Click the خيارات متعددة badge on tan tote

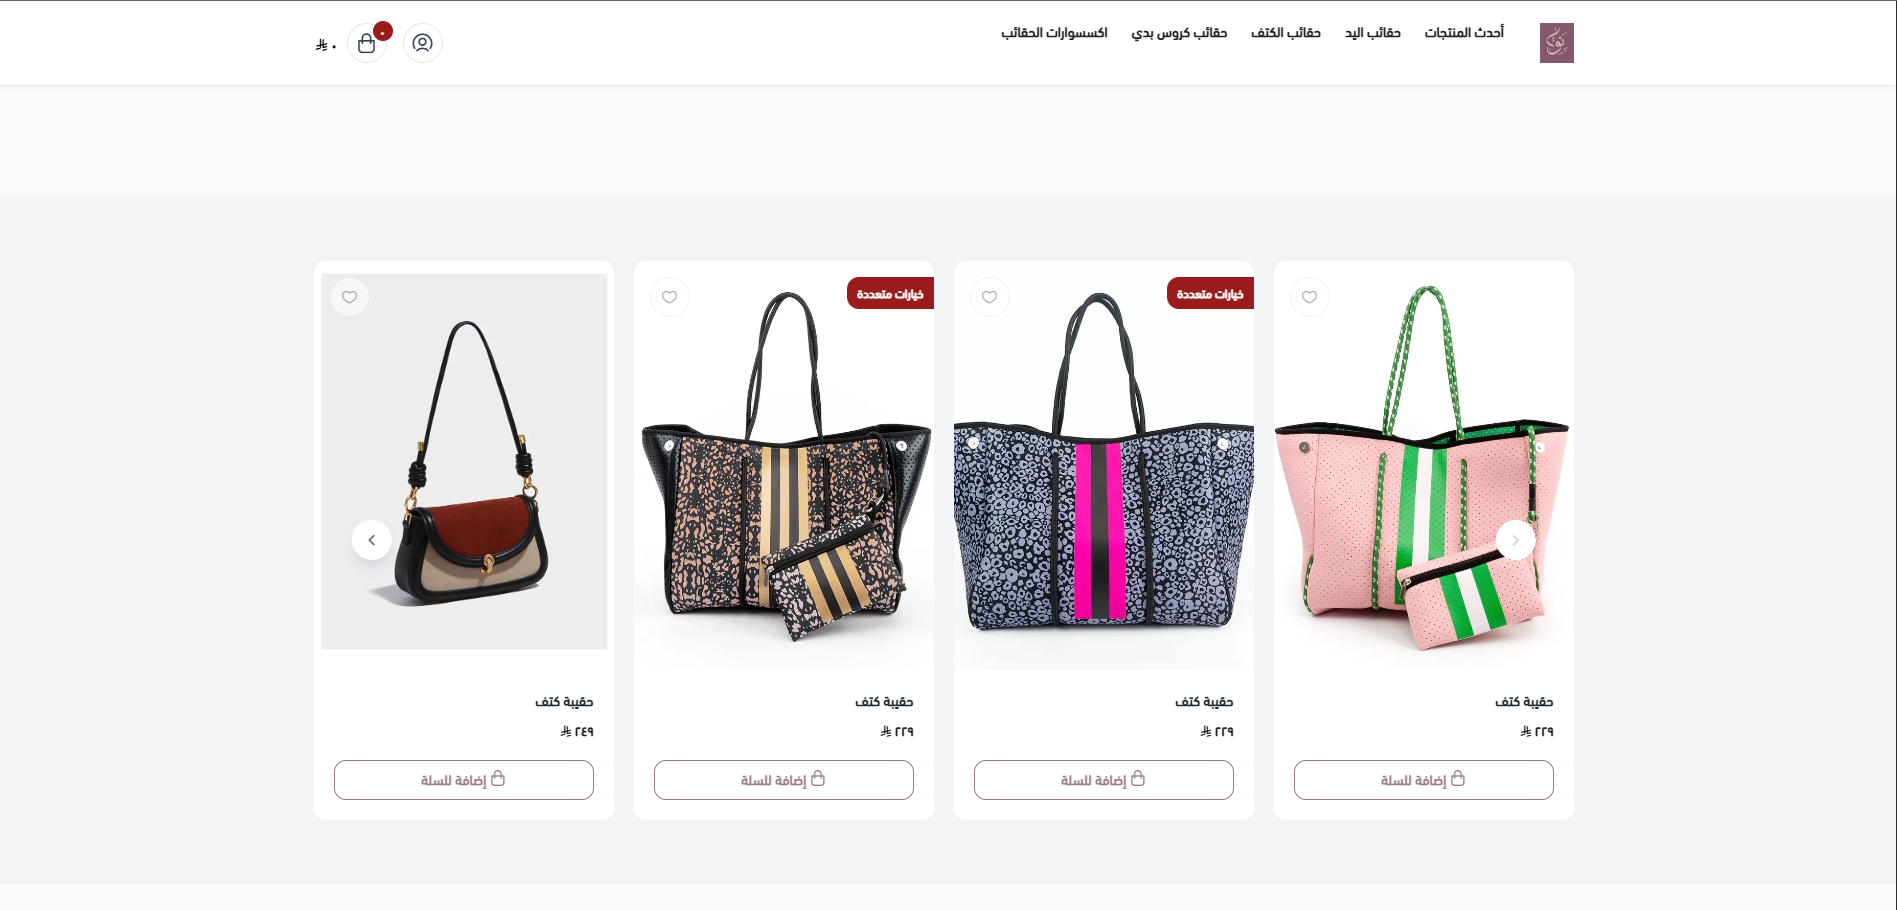click(890, 293)
